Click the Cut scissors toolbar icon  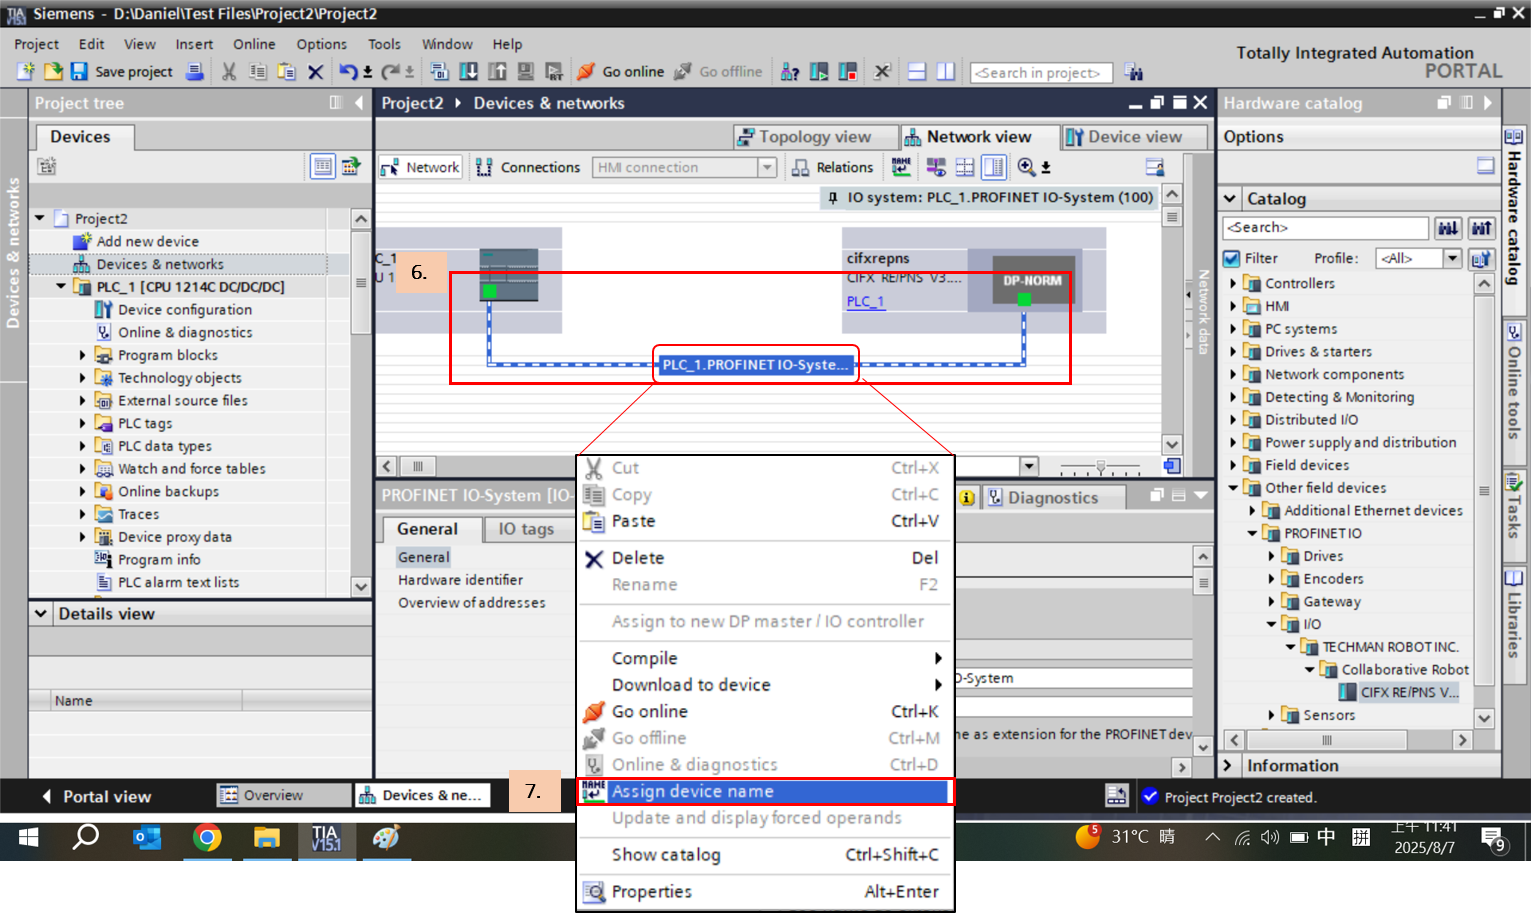point(229,72)
